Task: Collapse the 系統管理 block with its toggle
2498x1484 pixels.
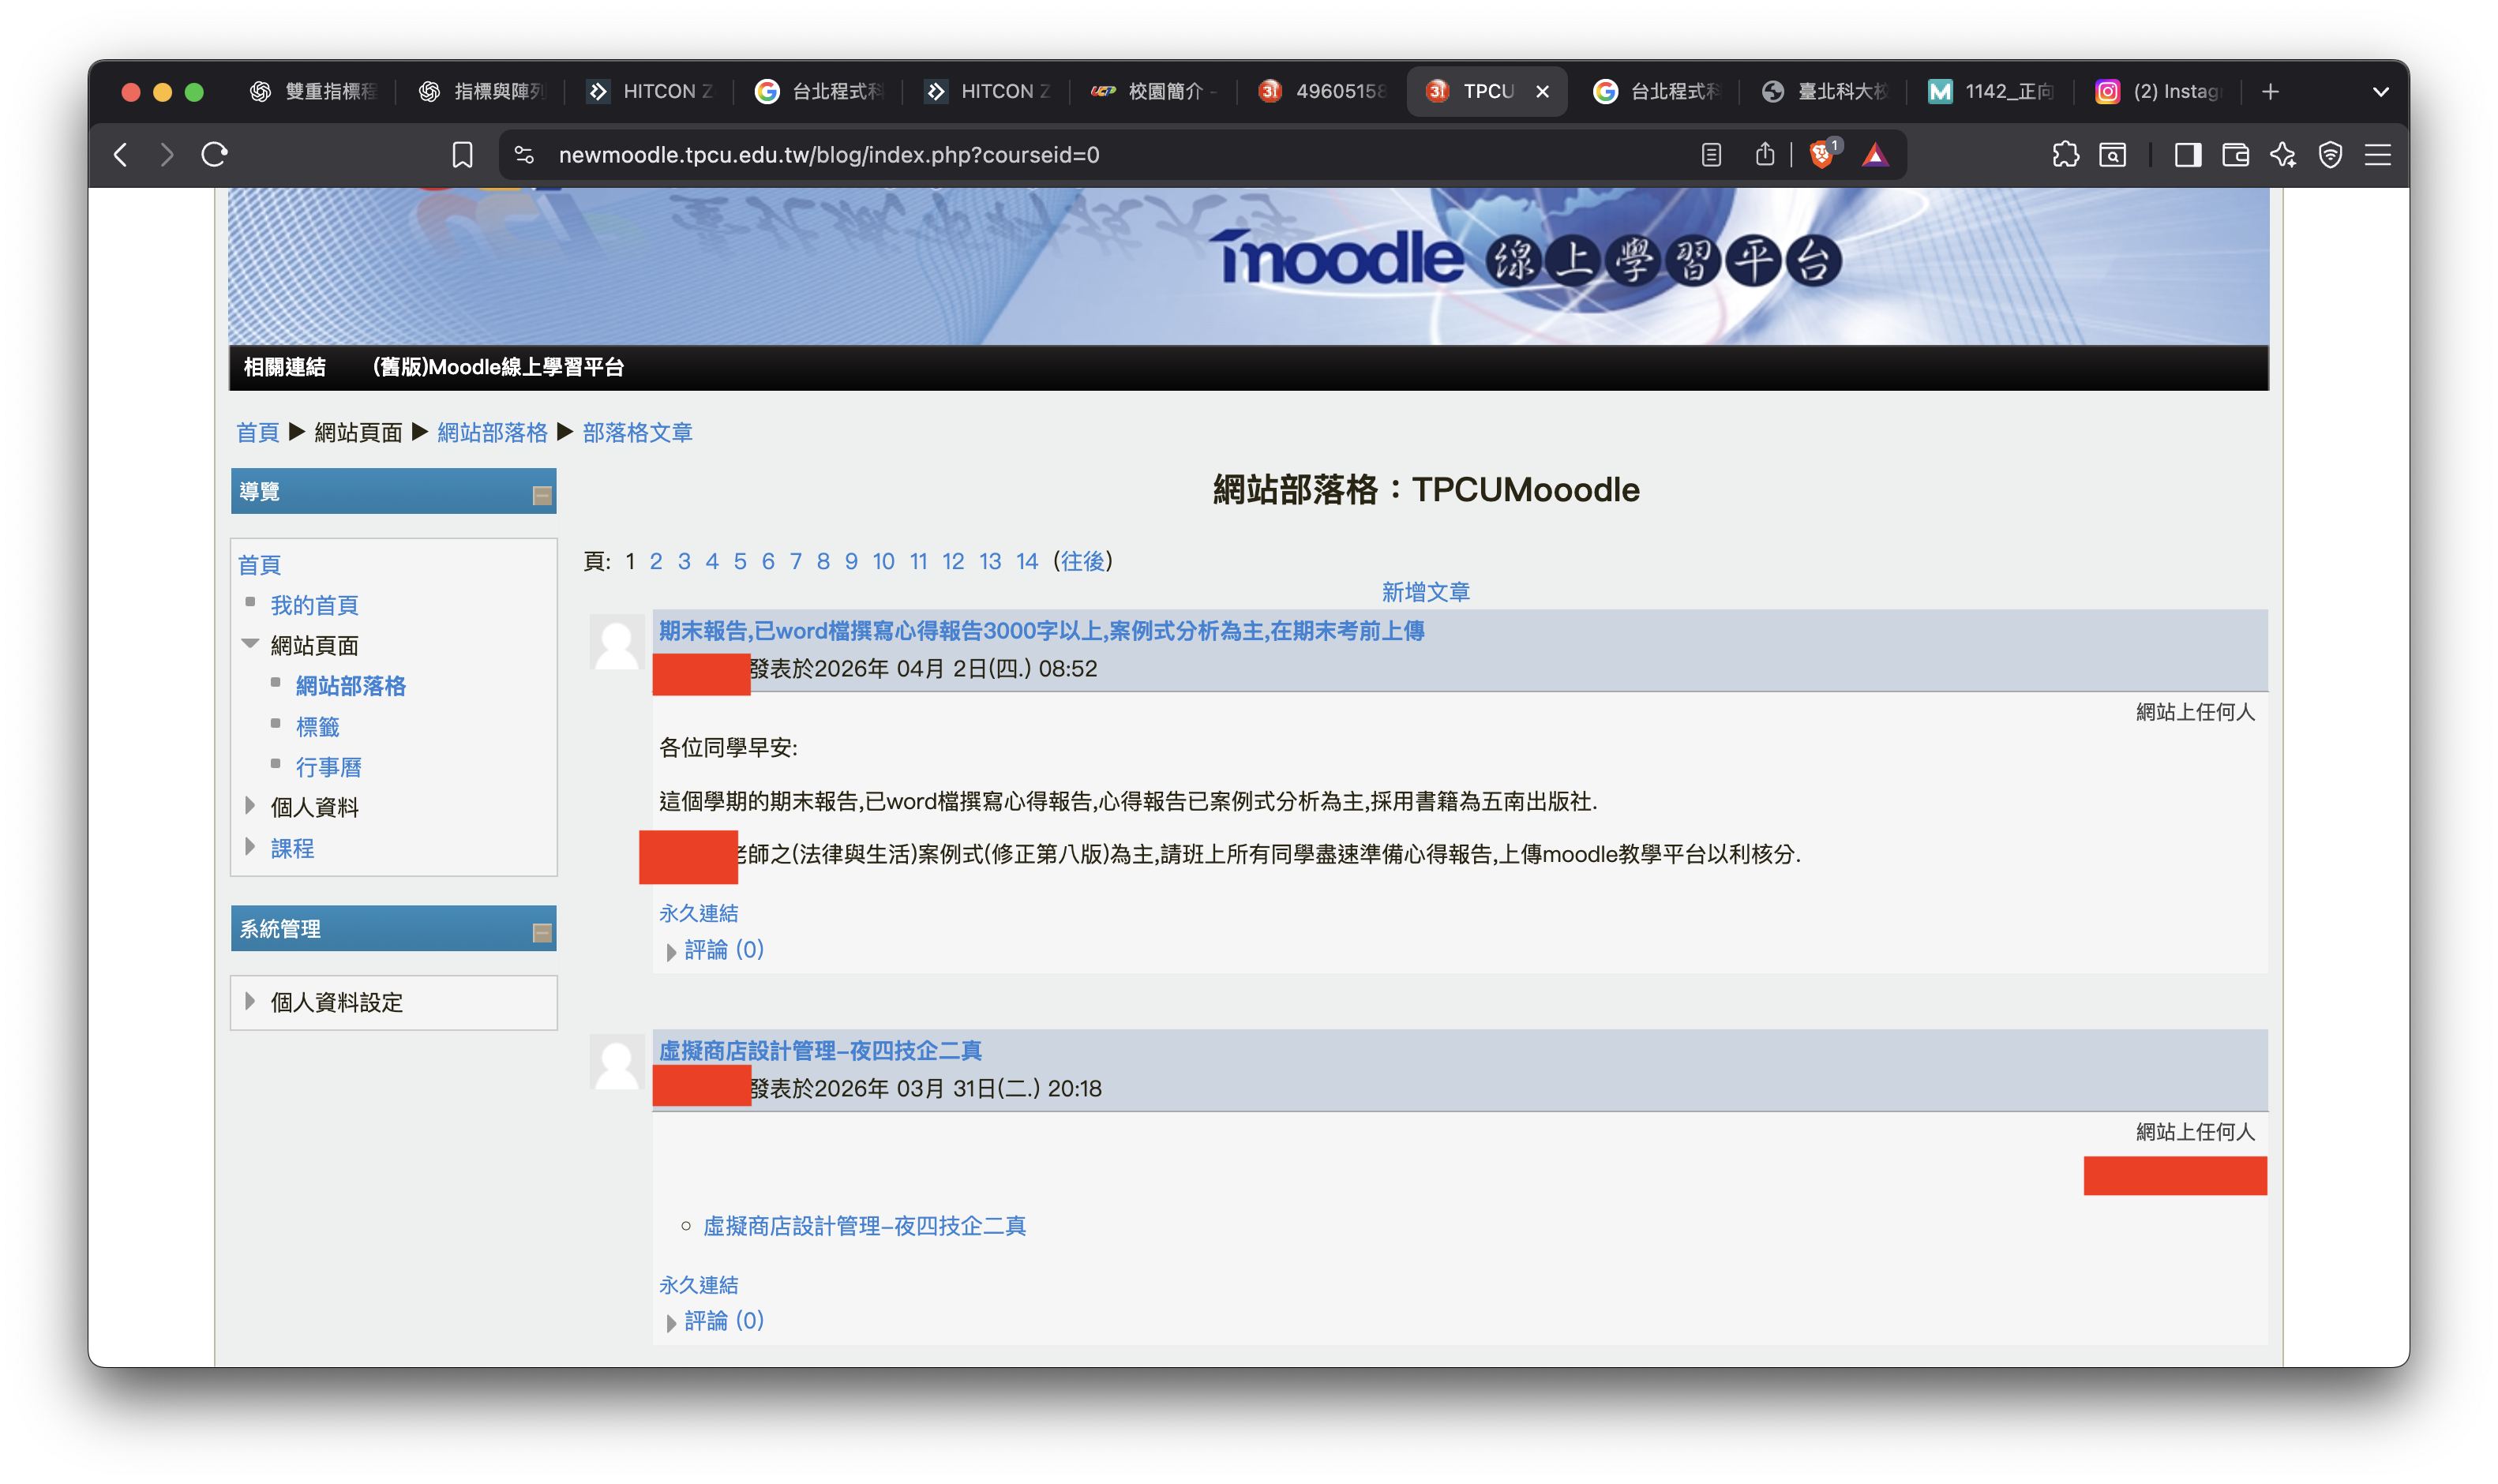Action: (542, 932)
